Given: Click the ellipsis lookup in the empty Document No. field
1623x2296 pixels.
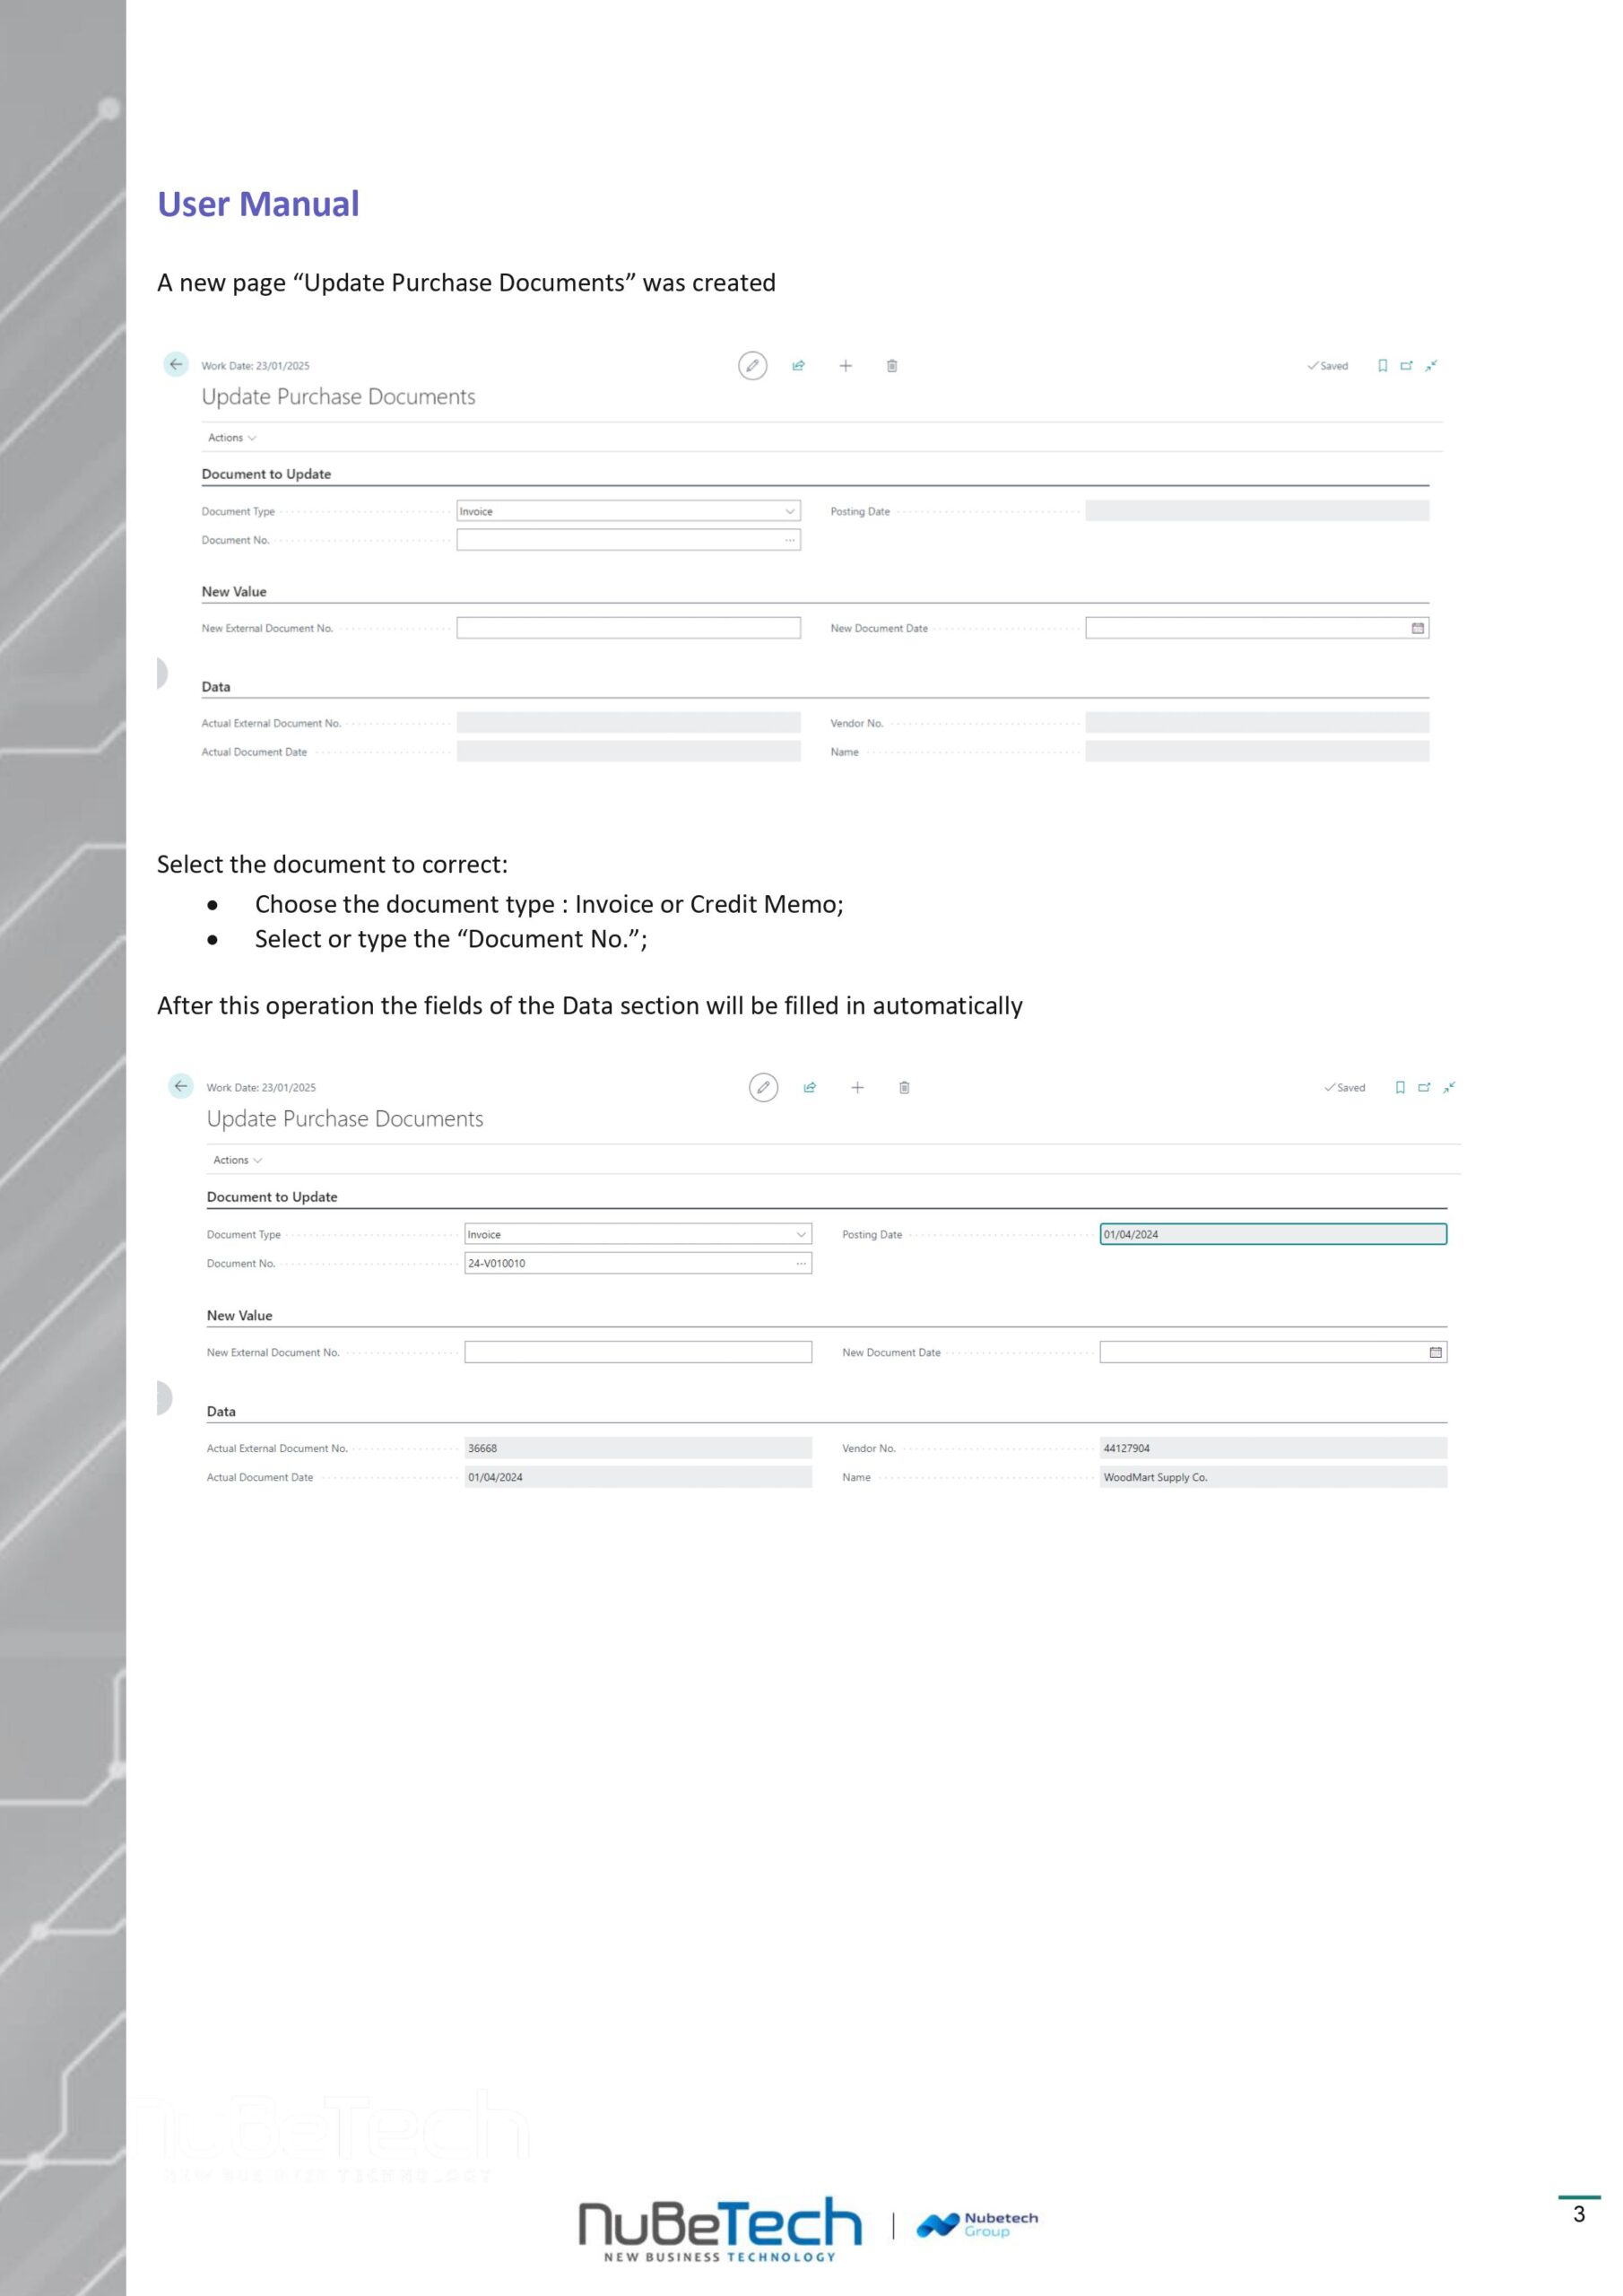Looking at the screenshot, I should click(x=790, y=540).
